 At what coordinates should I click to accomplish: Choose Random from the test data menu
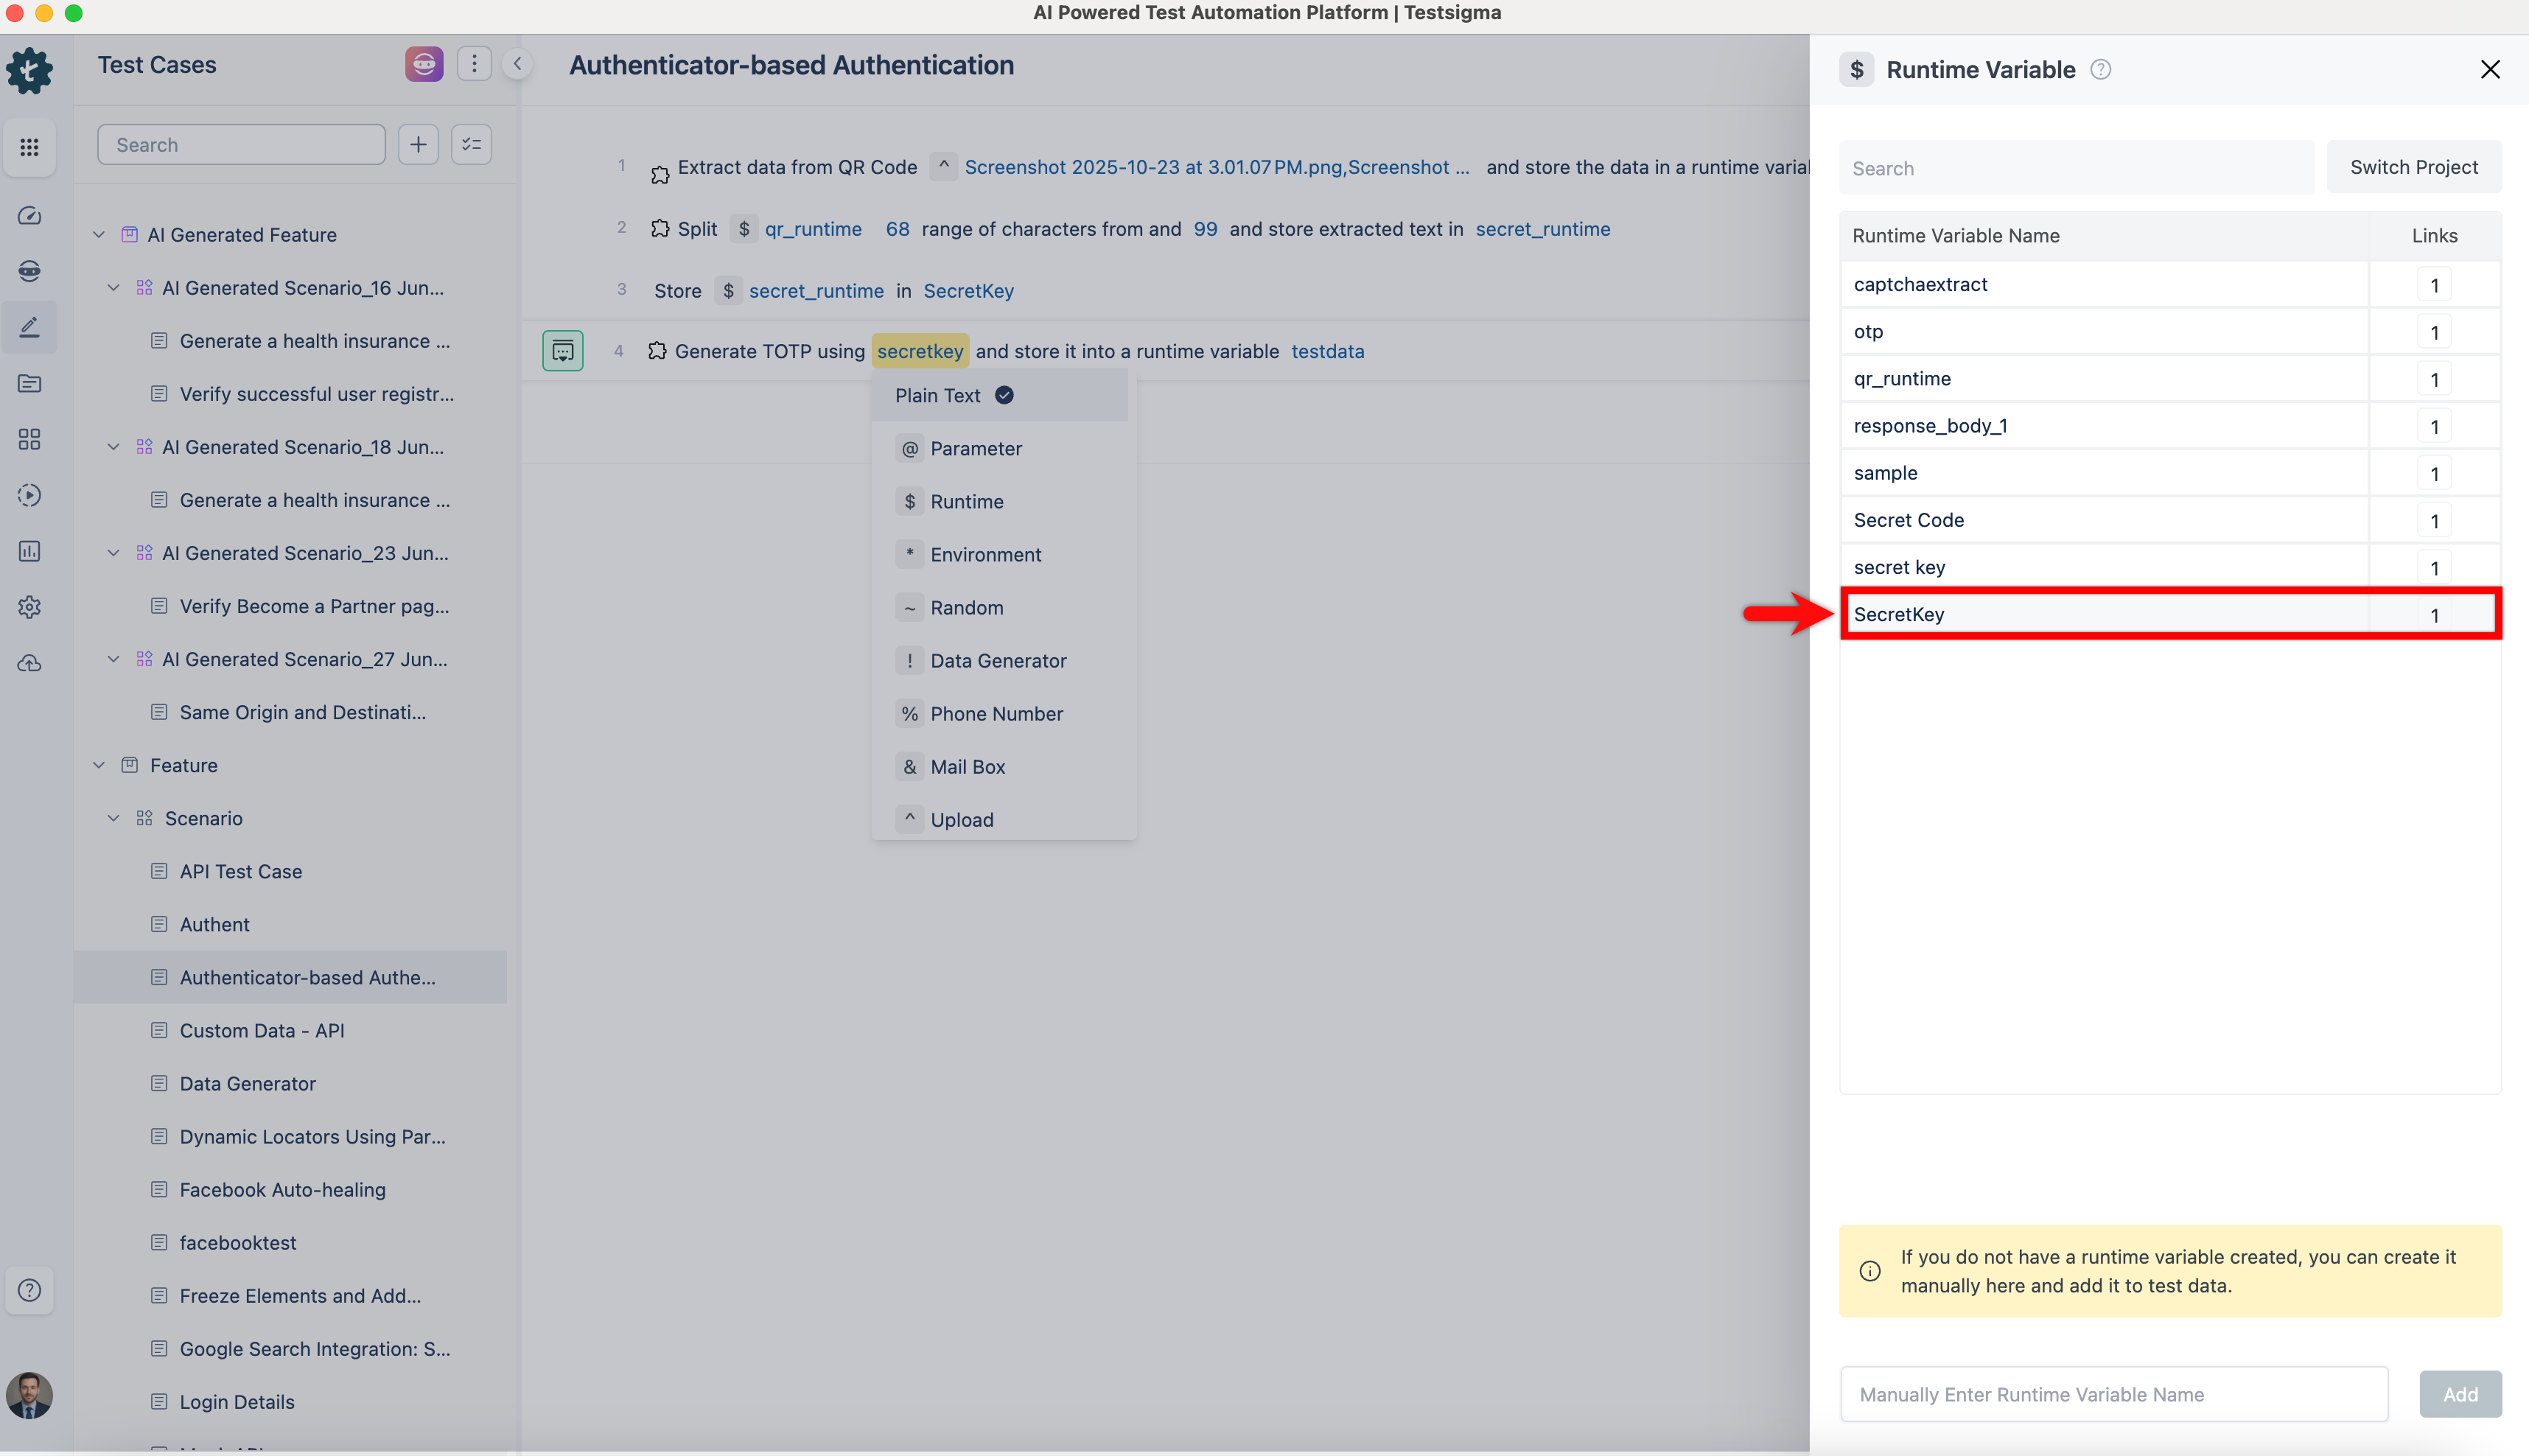(966, 607)
